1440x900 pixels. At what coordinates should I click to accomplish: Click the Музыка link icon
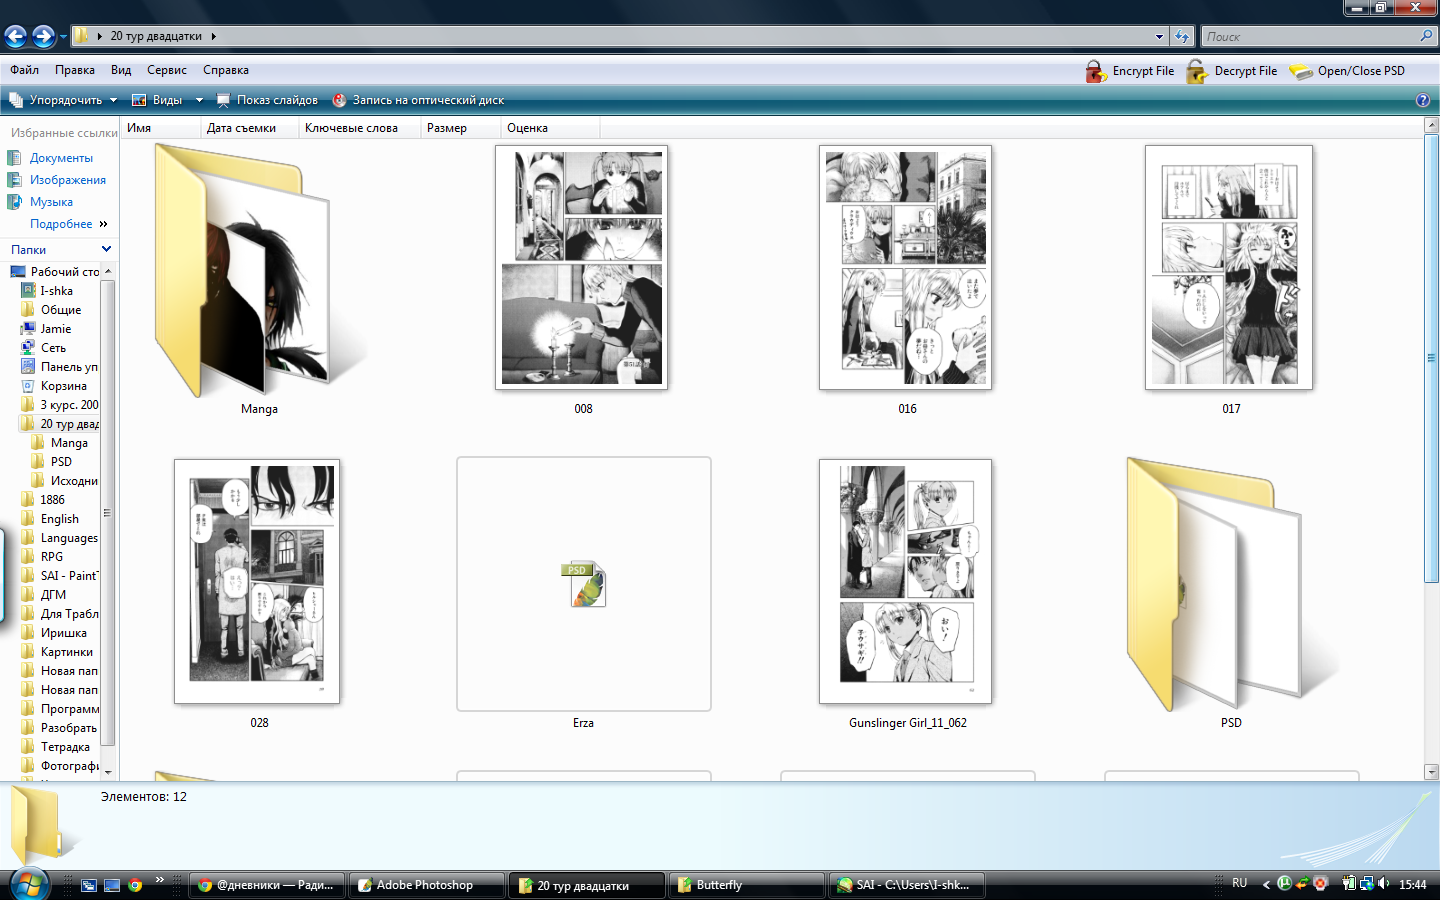[x=15, y=202]
